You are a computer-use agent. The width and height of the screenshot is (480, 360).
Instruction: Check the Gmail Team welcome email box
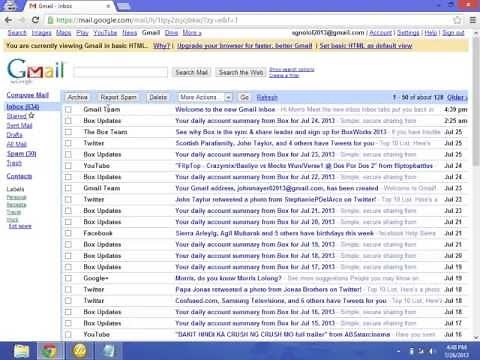point(68,109)
